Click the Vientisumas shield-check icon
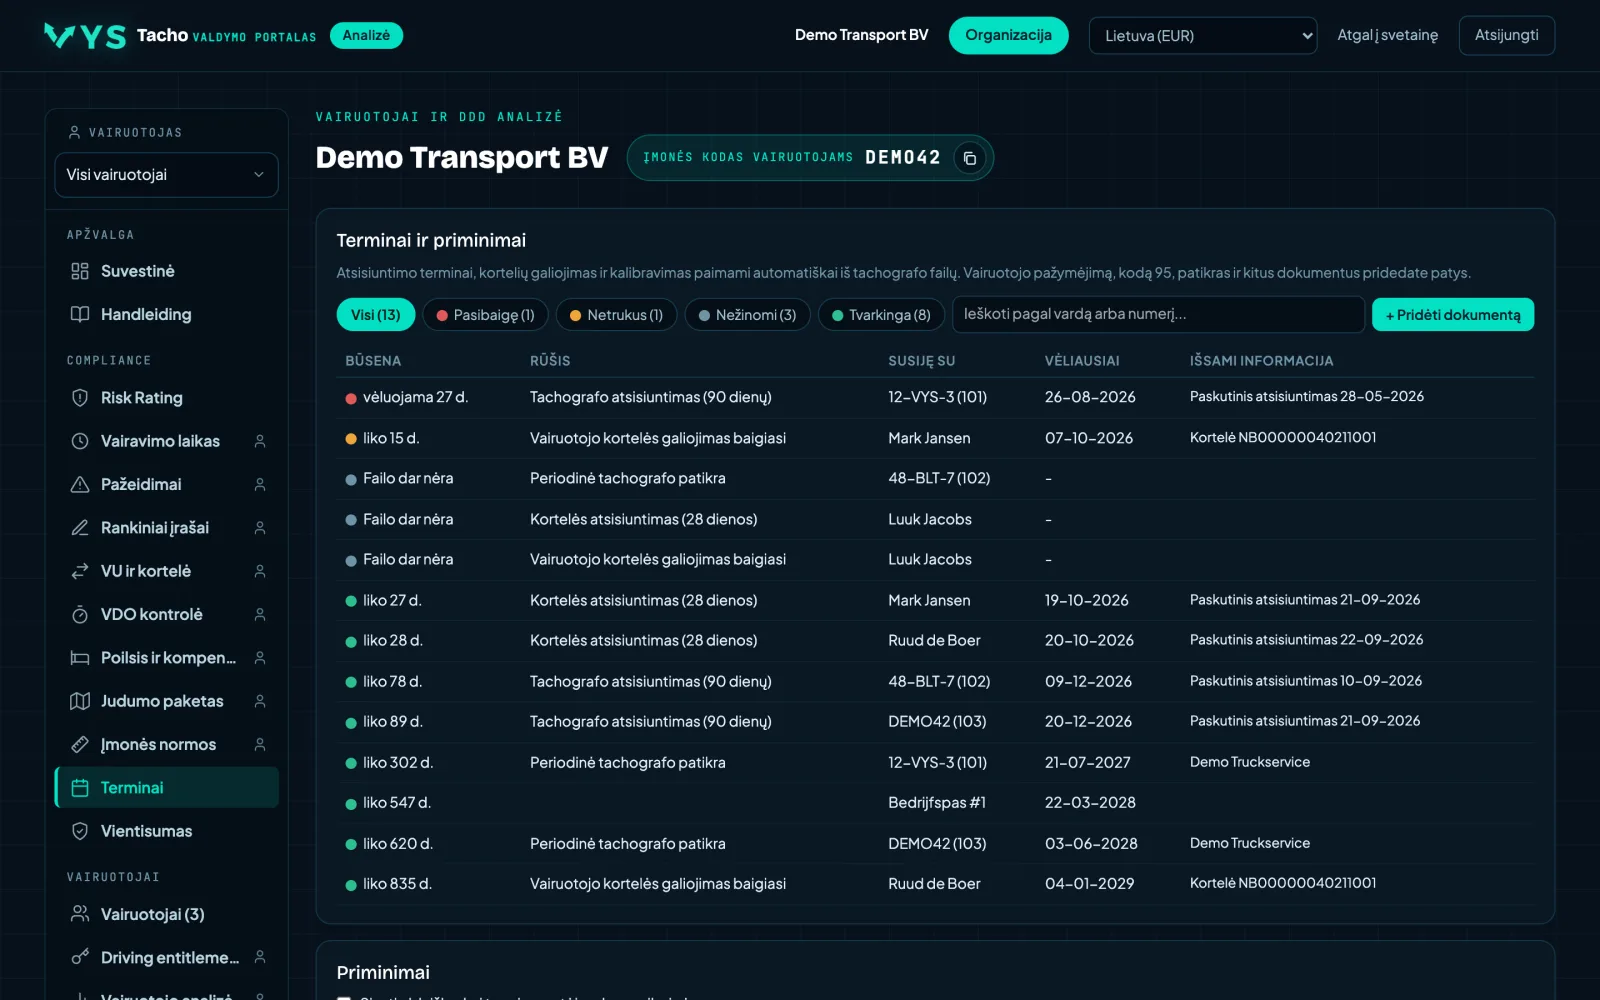The height and width of the screenshot is (1000, 1600). coord(80,831)
